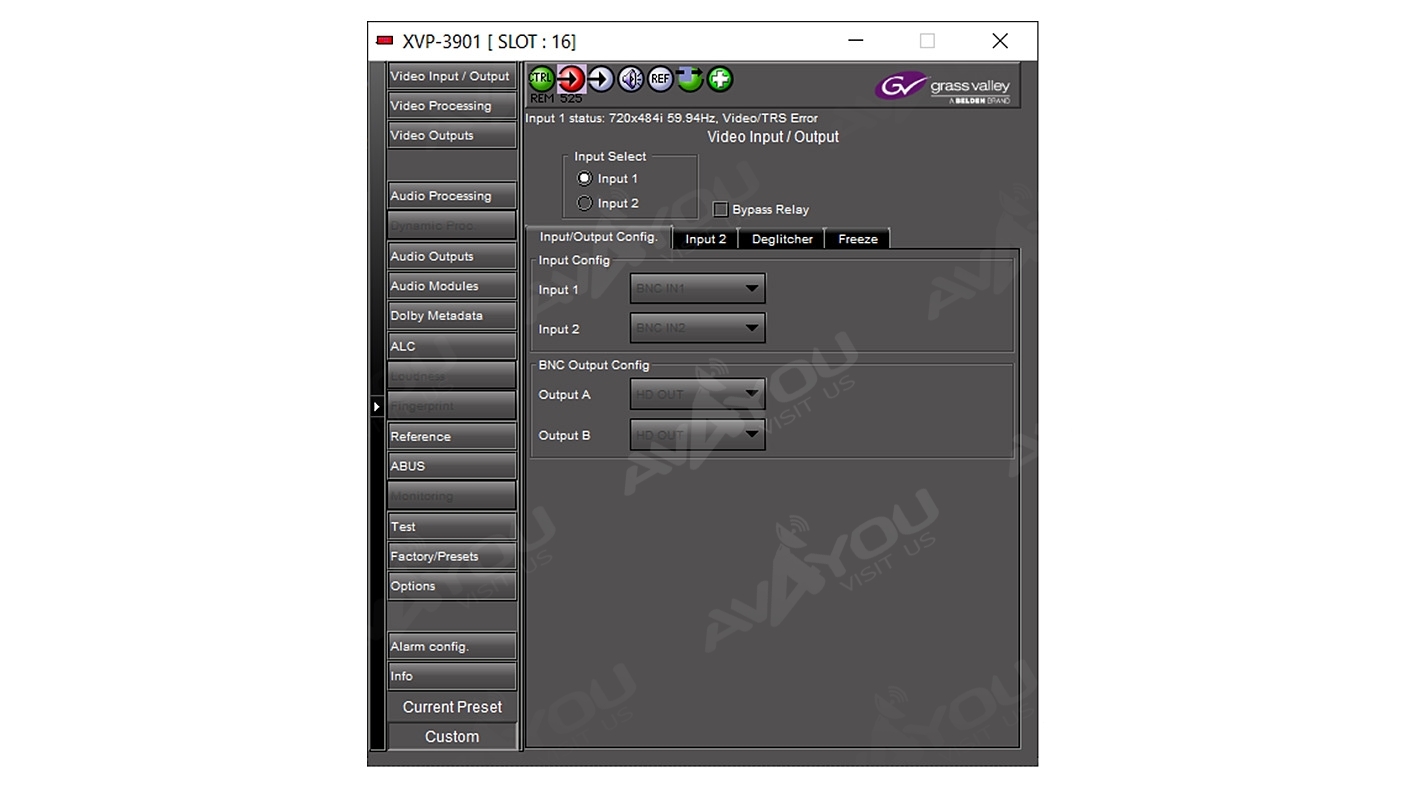Viewport: 1422px width, 800px height.
Task: Click the green plus health icon
Action: tap(720, 79)
